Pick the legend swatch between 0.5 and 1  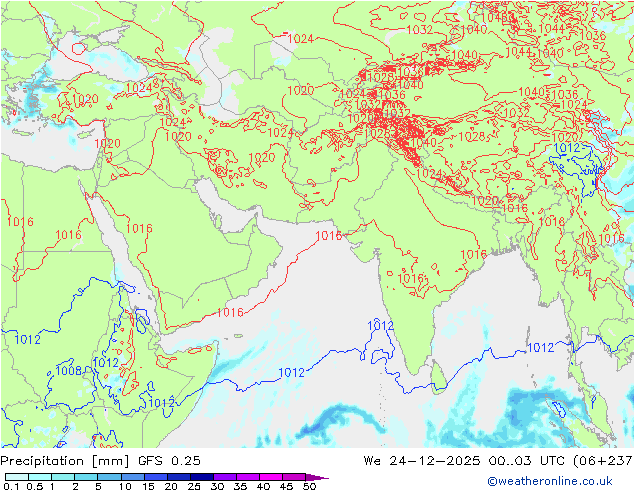pos(40,477)
